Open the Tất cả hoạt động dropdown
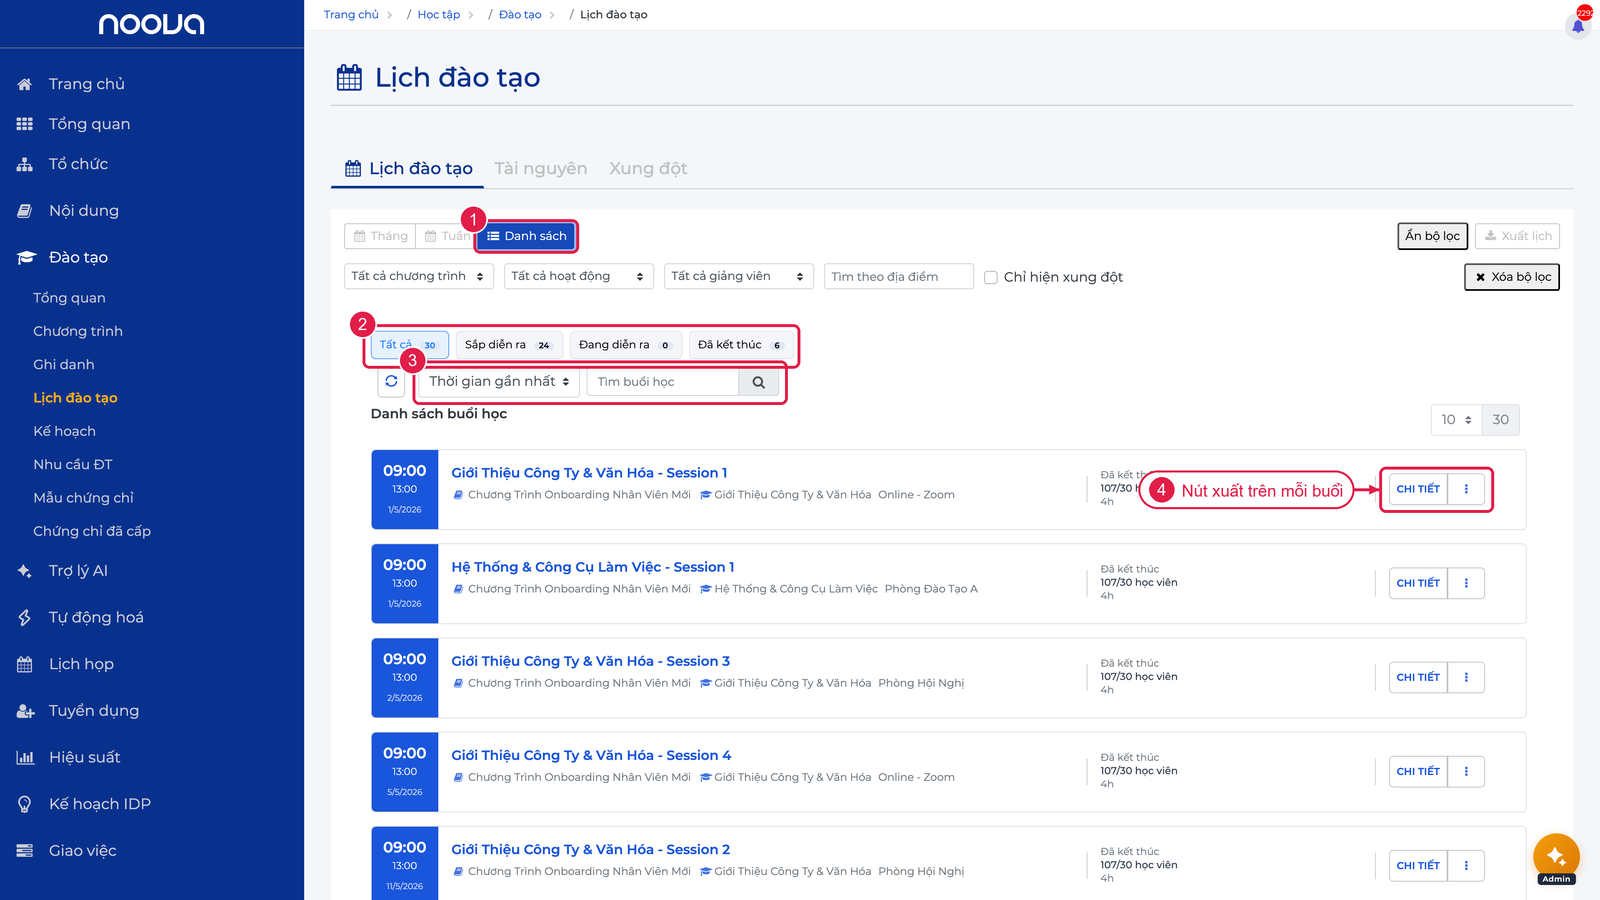This screenshot has width=1600, height=900. [579, 276]
